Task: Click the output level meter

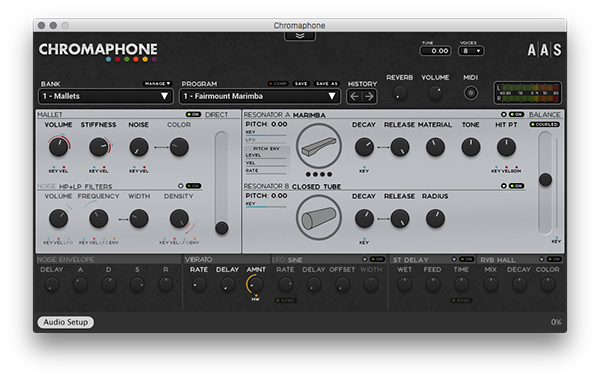Action: click(x=528, y=93)
